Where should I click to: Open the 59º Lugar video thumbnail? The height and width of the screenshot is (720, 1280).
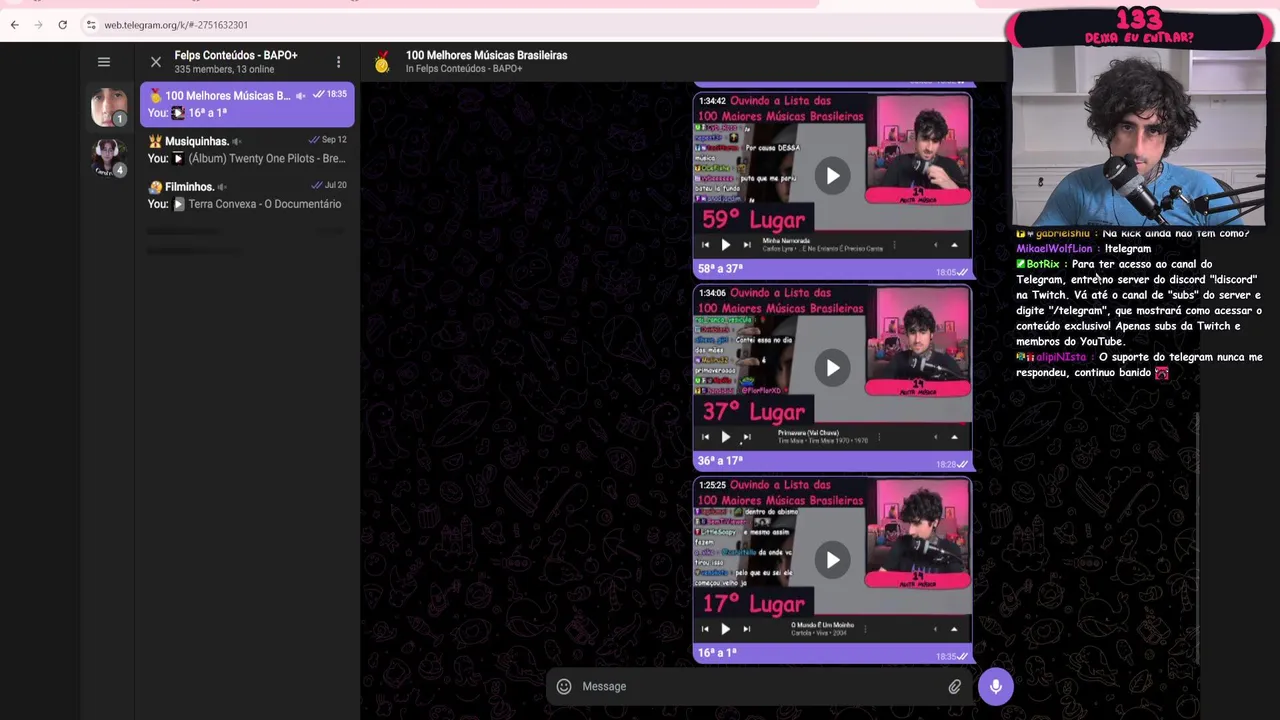(832, 176)
